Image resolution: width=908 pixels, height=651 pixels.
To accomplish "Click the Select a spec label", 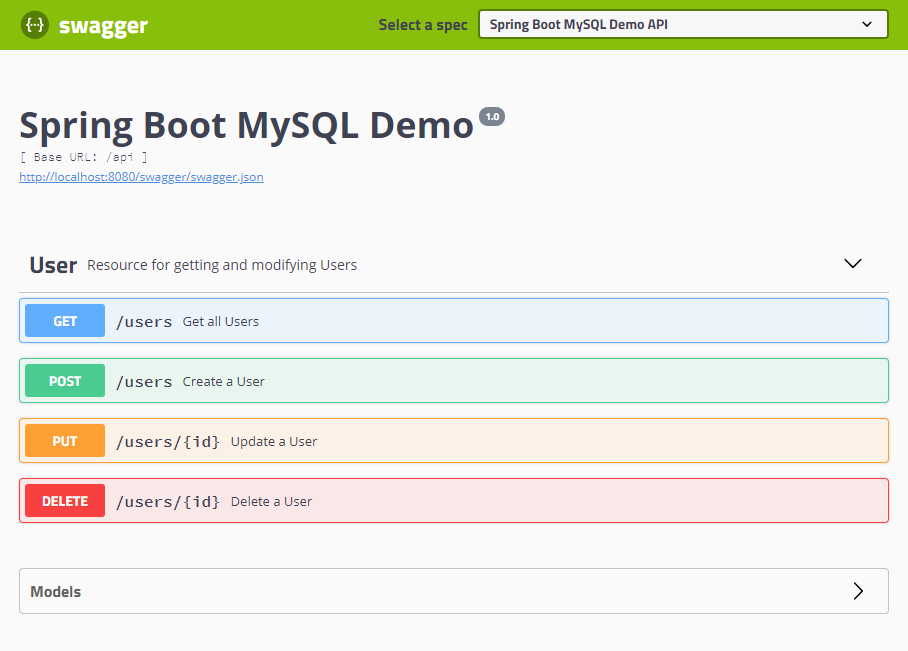I will (x=422, y=24).
